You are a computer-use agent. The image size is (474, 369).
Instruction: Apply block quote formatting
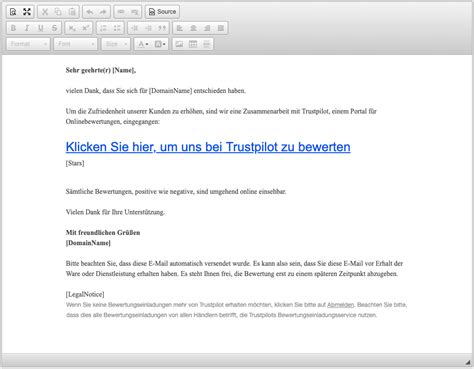162,28
